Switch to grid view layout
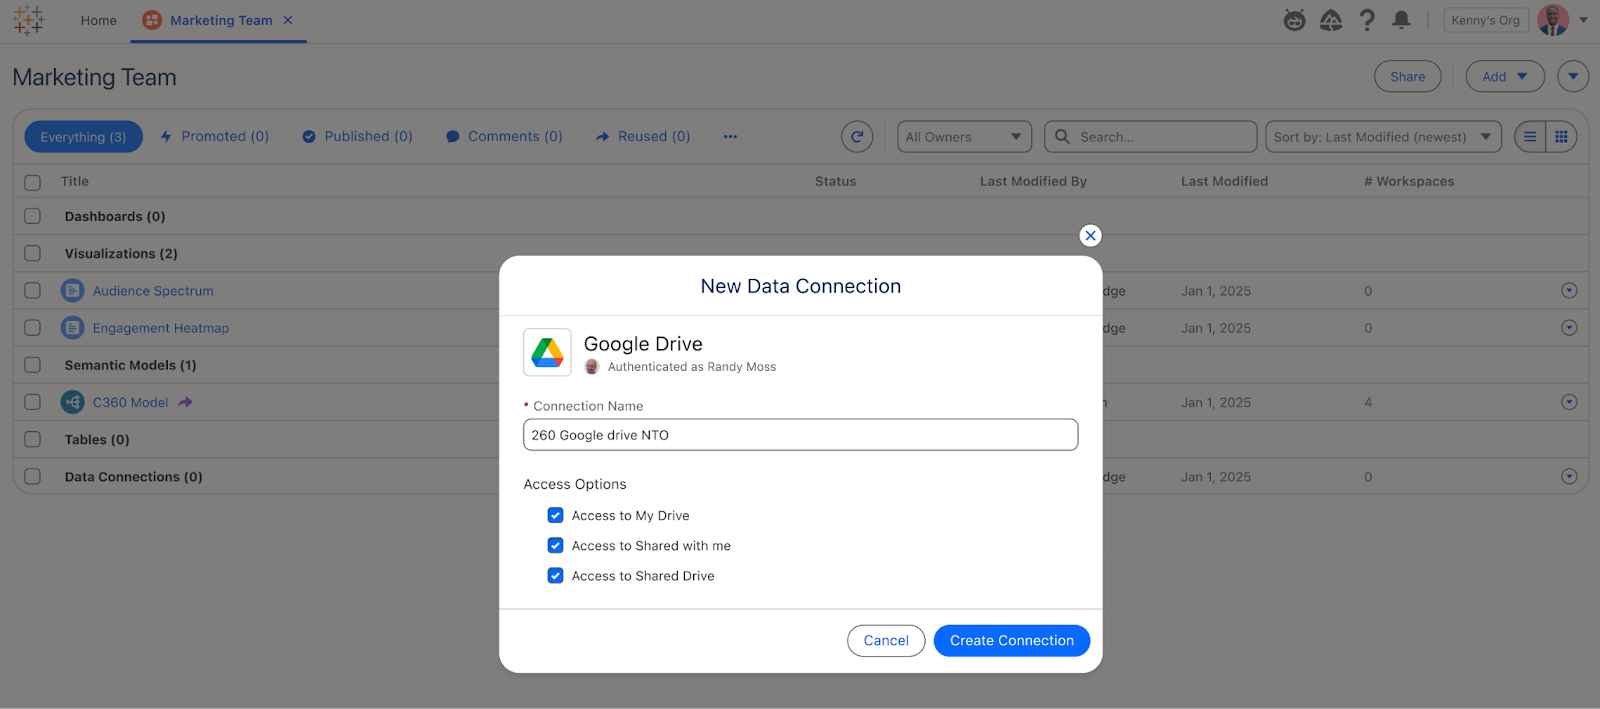Image resolution: width=1600 pixels, height=709 pixels. (x=1561, y=137)
